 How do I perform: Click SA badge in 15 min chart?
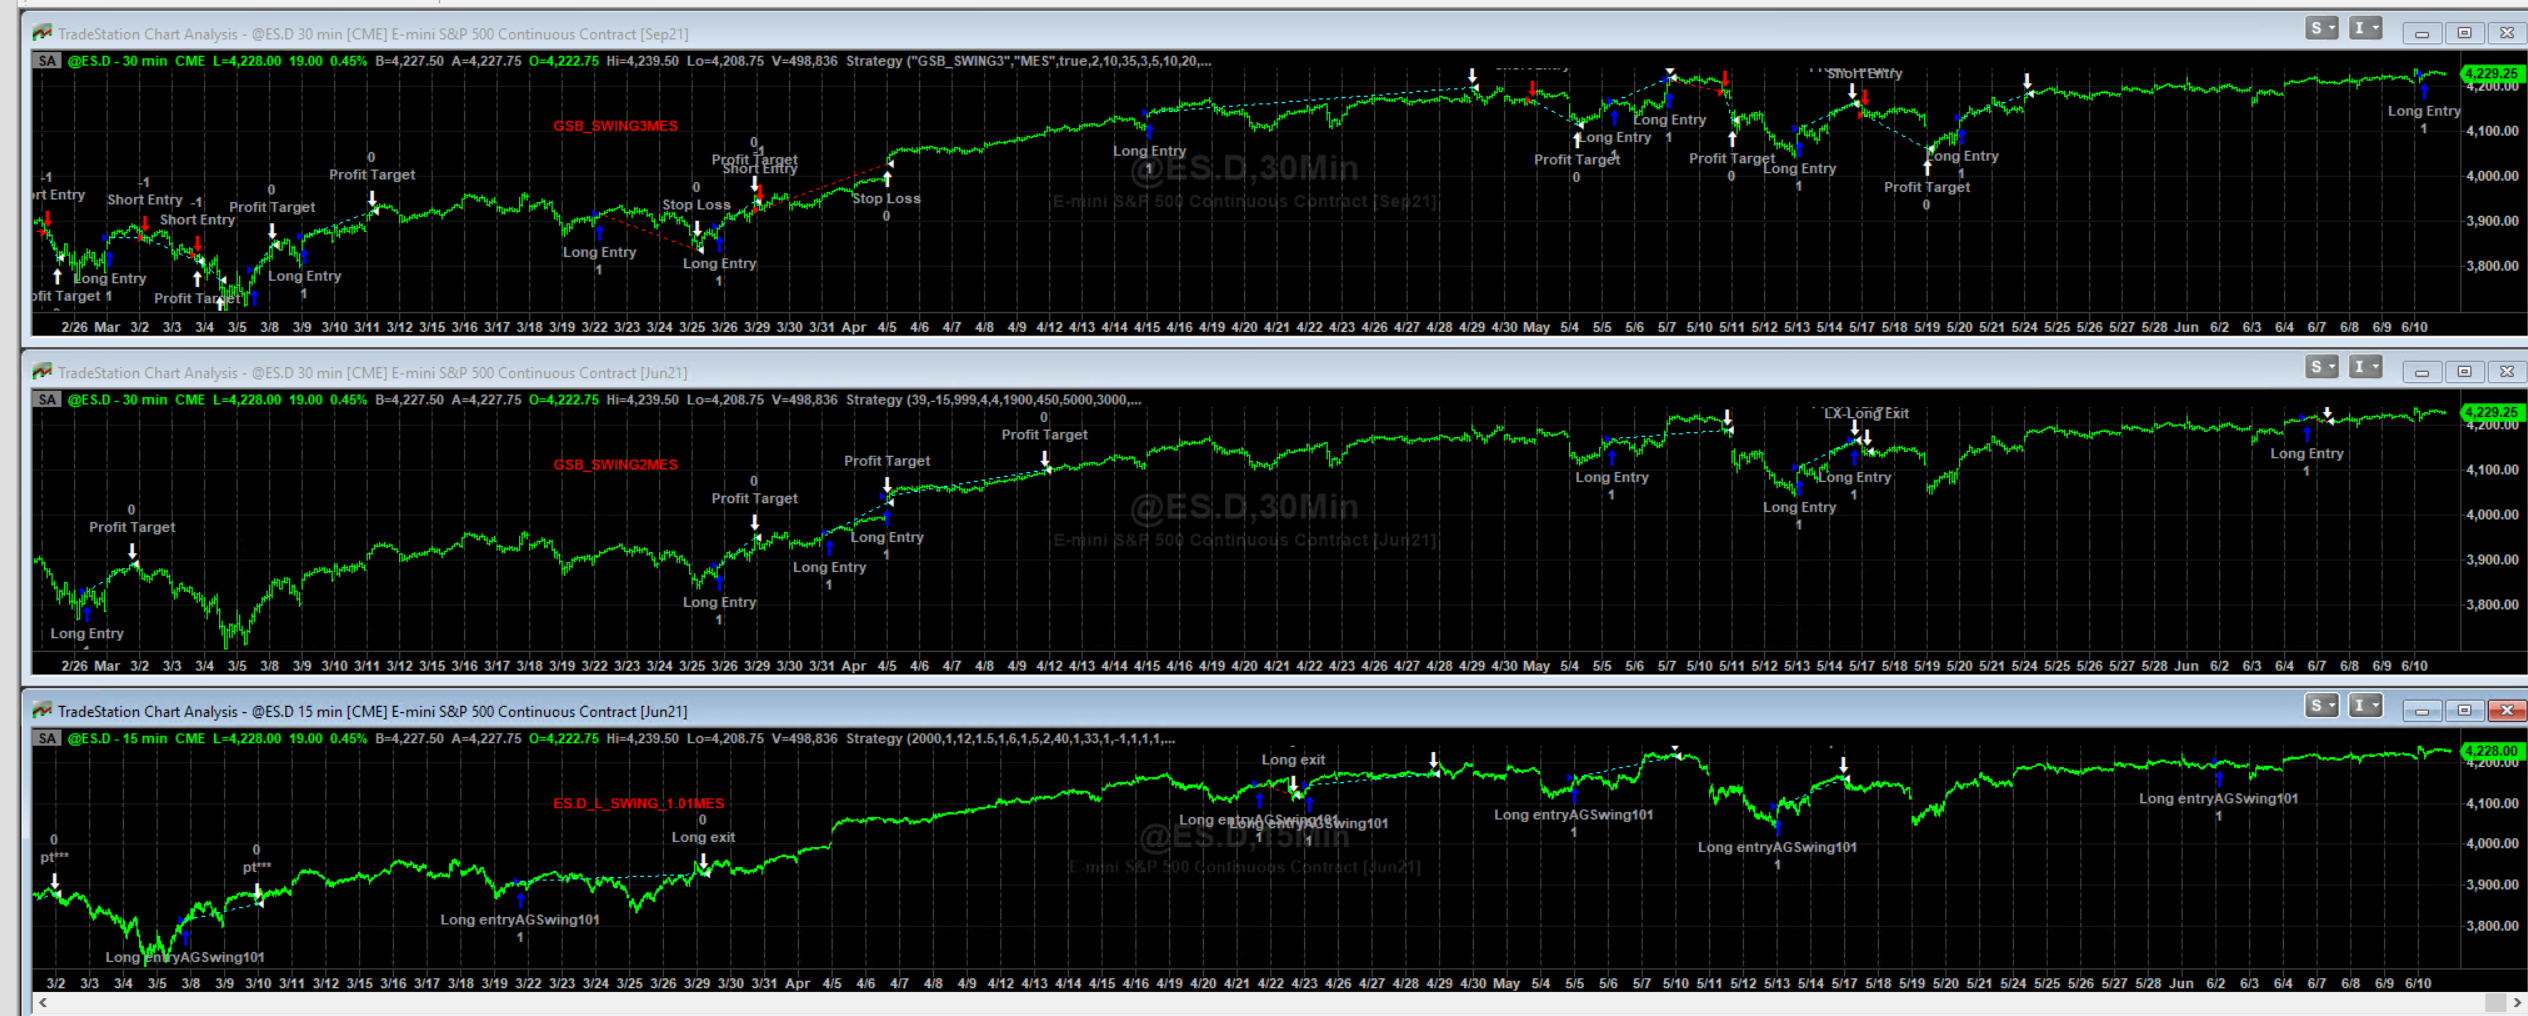pyautogui.click(x=47, y=739)
